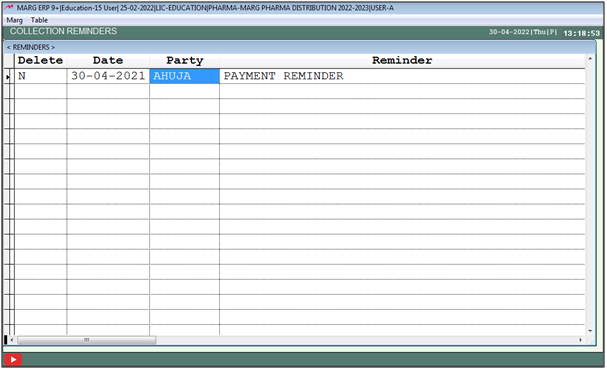Select the date cell 30-04-2021
This screenshot has width=607, height=369.
[x=108, y=76]
